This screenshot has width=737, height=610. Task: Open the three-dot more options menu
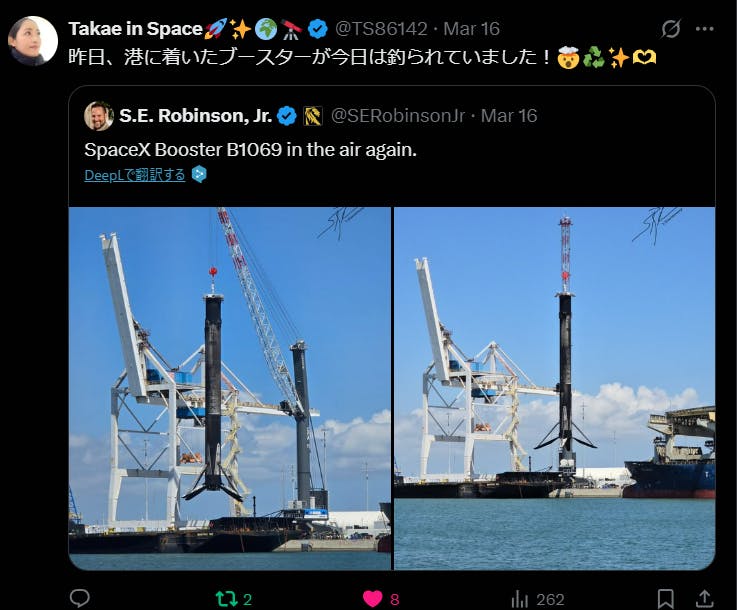(x=704, y=29)
